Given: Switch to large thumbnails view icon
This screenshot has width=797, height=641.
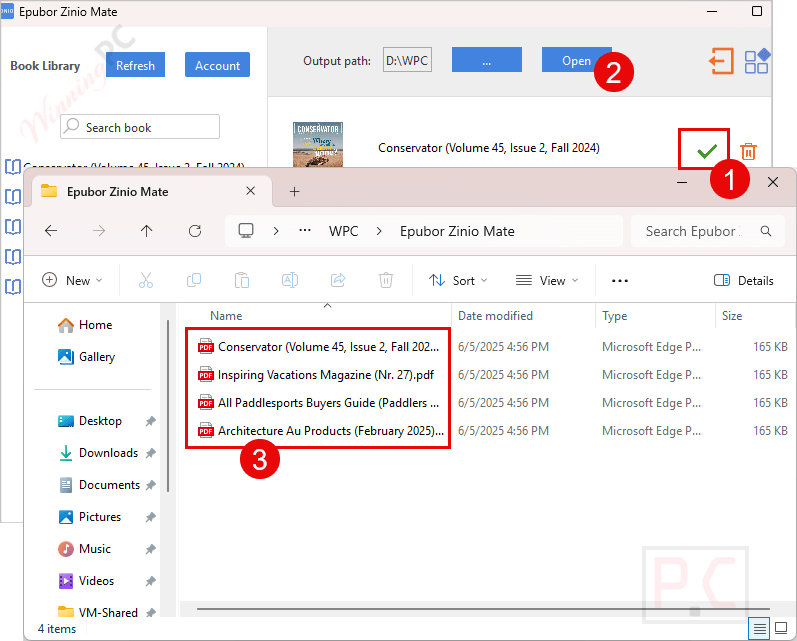Looking at the screenshot, I should click(x=781, y=628).
